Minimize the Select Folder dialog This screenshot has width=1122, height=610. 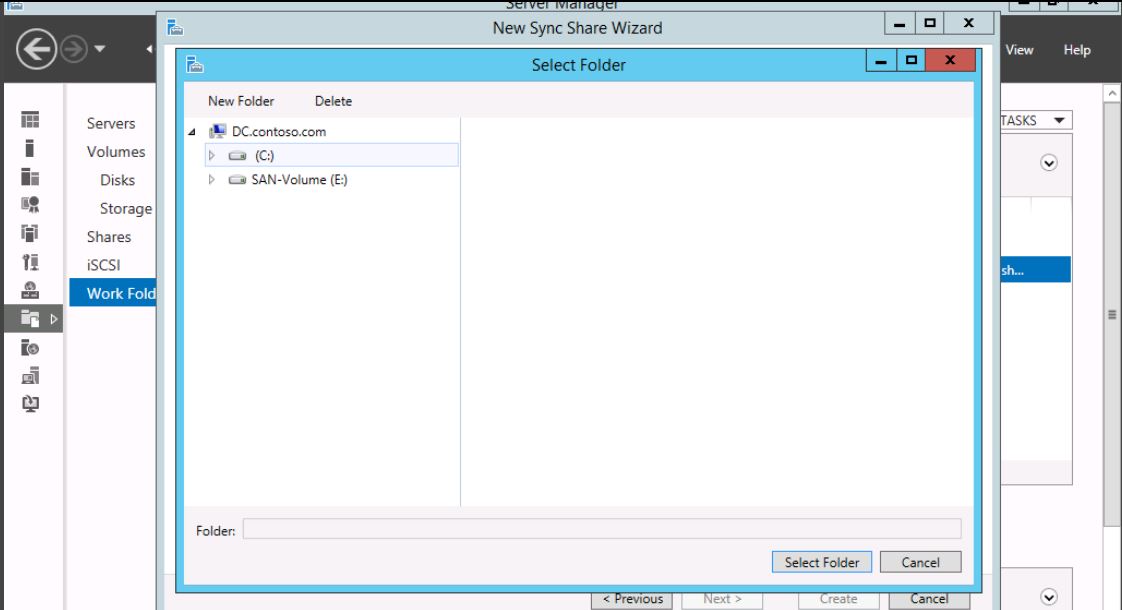tap(881, 60)
